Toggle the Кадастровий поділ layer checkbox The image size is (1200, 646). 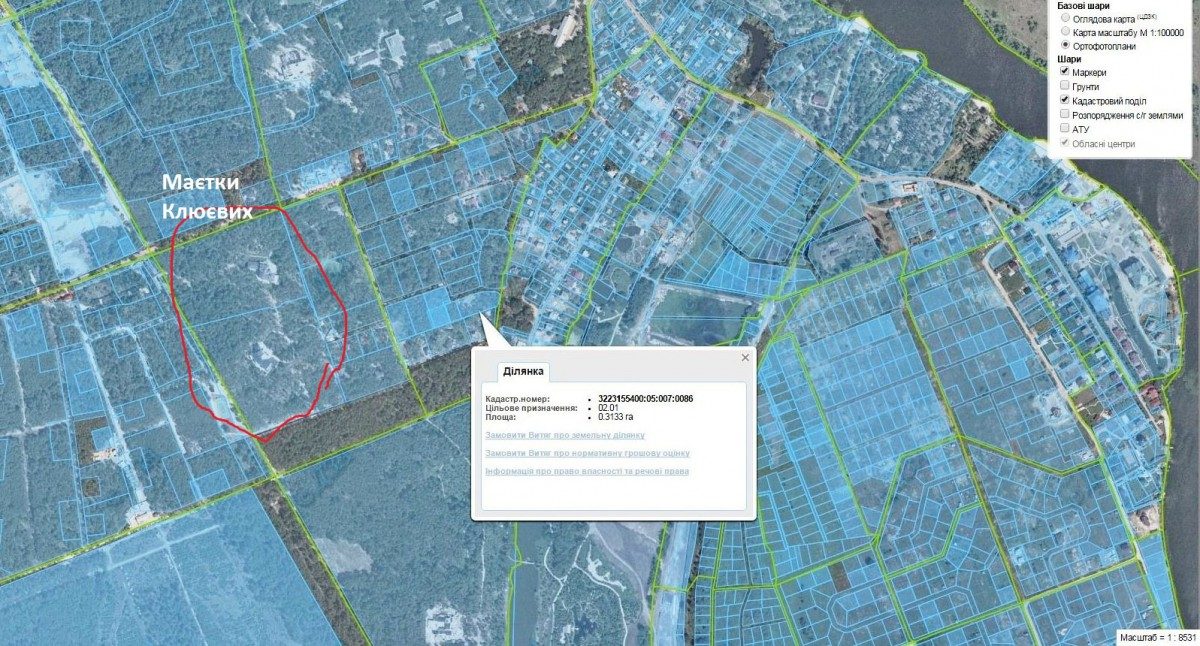click(x=1066, y=101)
